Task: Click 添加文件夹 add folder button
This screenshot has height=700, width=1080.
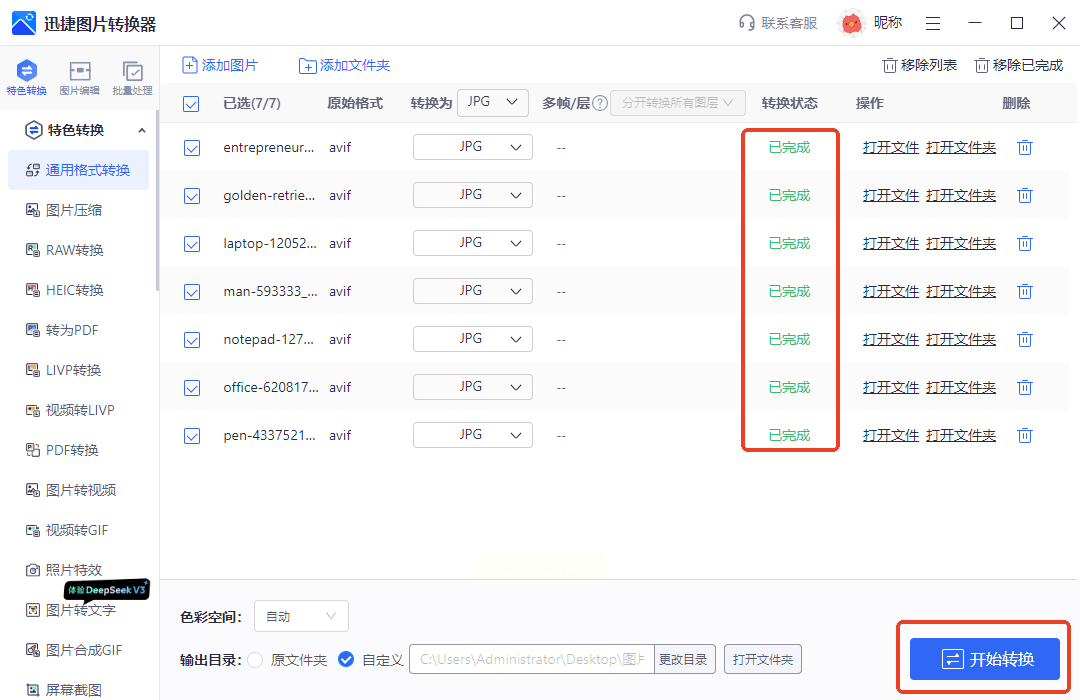Action: pyautogui.click(x=344, y=65)
